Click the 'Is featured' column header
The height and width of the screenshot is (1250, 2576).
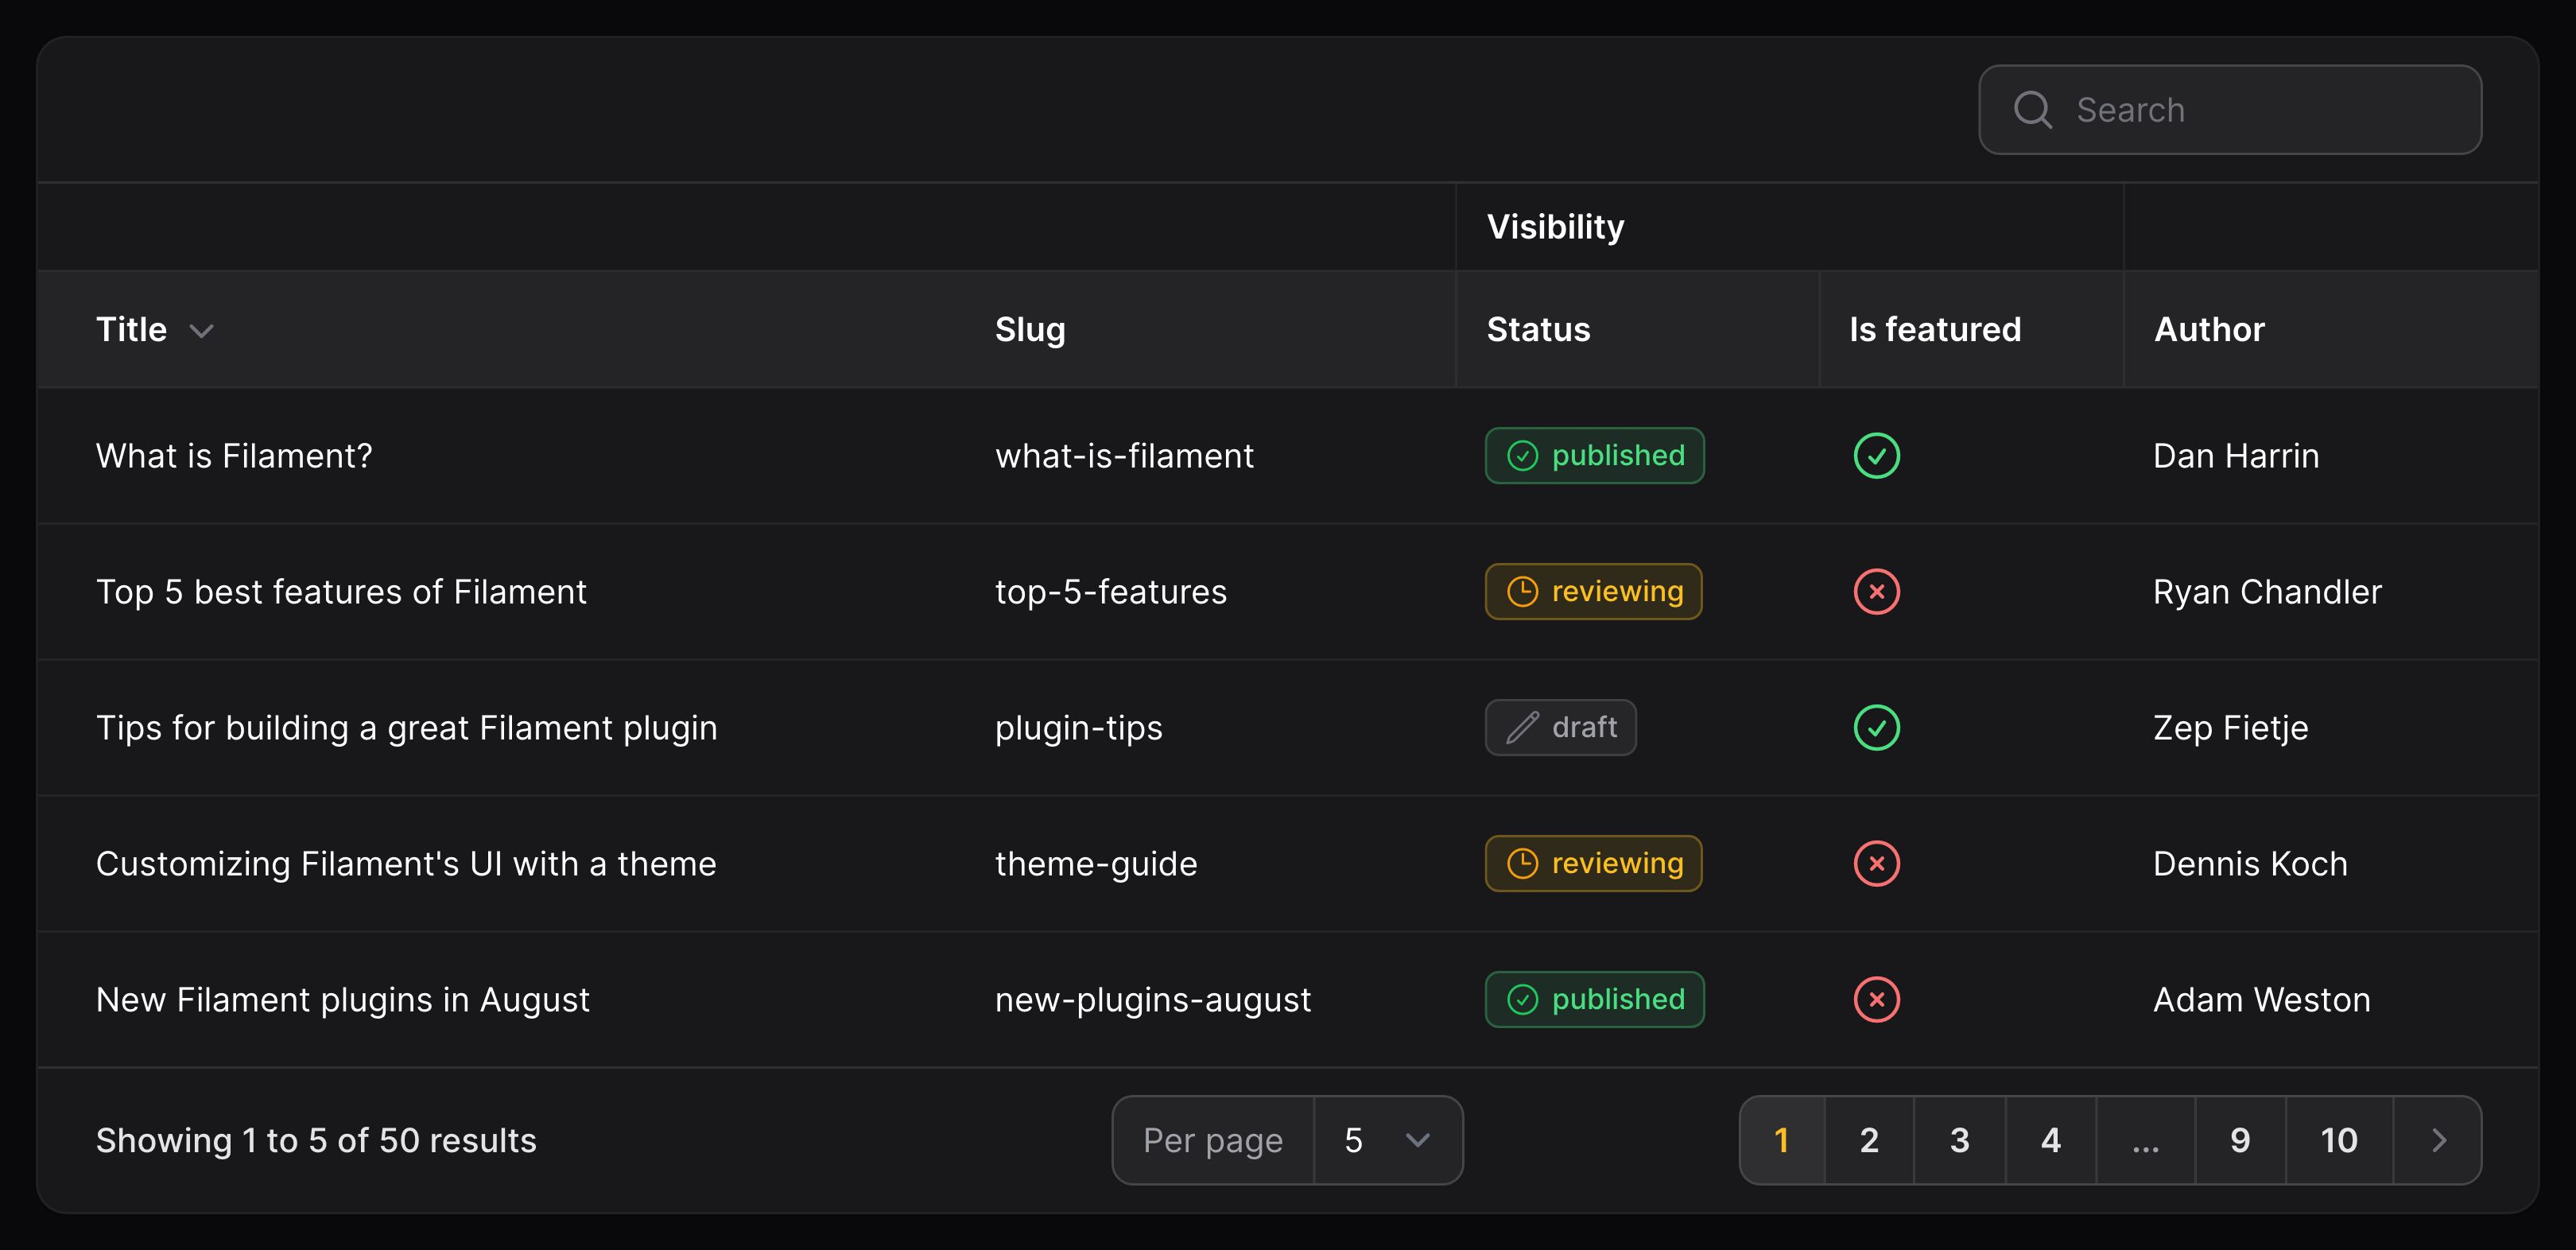click(x=1935, y=330)
